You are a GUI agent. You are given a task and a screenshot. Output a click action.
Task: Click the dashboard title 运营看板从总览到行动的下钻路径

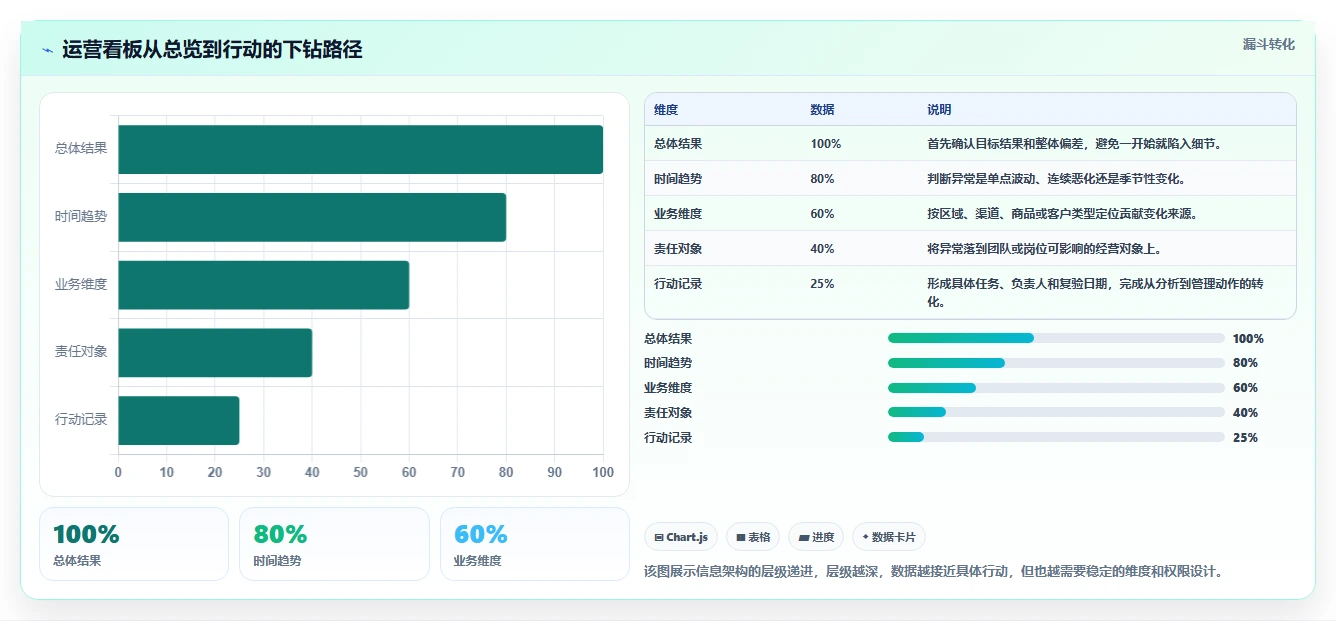click(212, 50)
